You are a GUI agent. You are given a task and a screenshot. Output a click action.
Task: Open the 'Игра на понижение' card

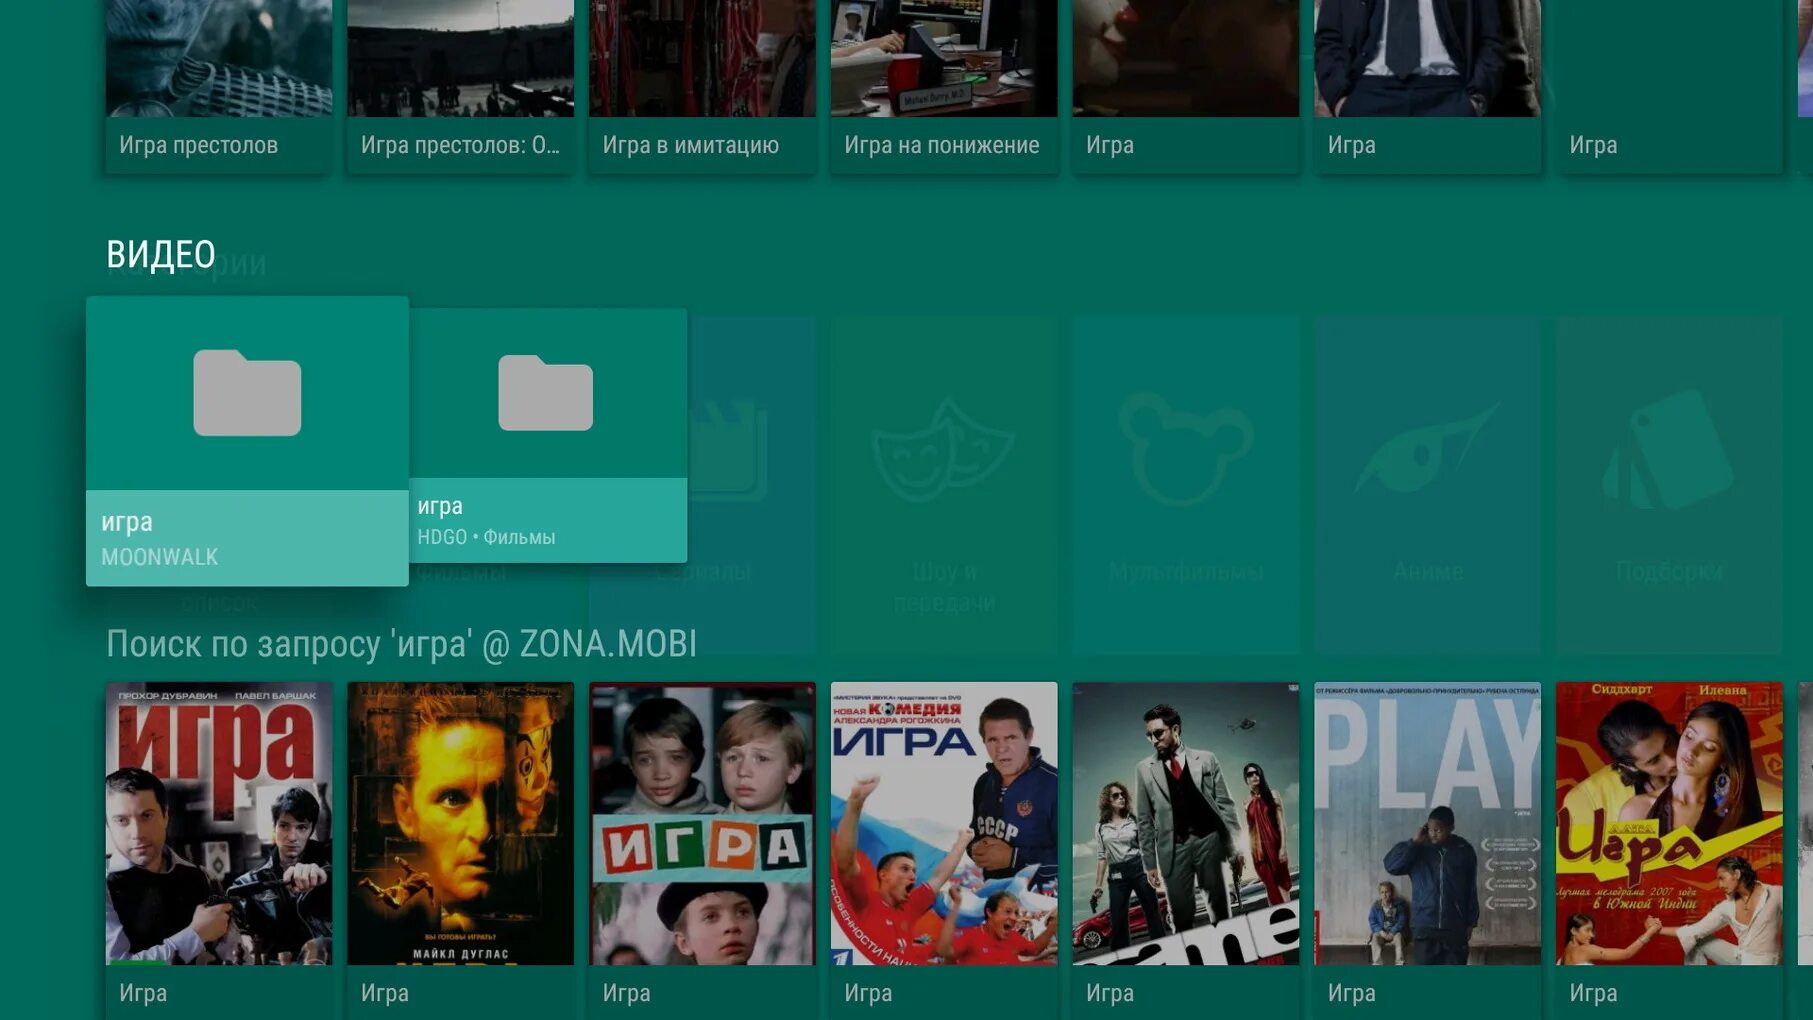(x=944, y=87)
